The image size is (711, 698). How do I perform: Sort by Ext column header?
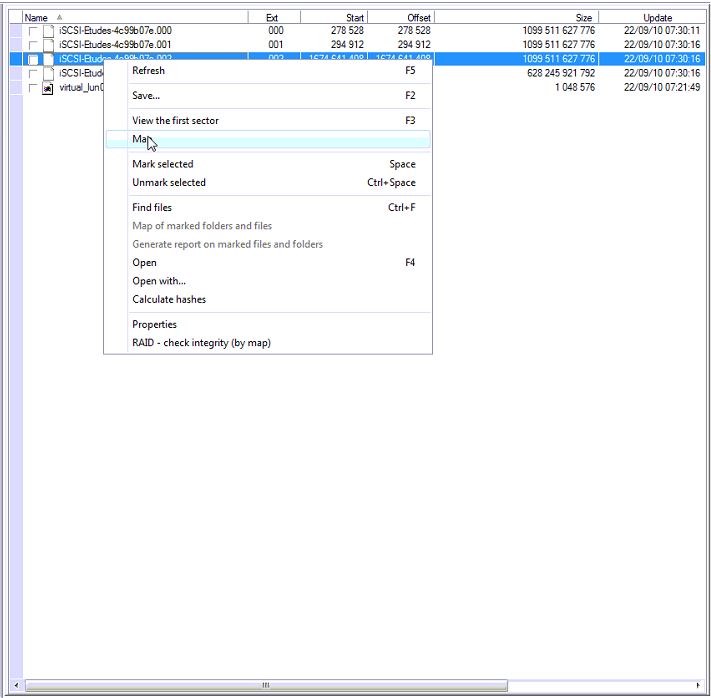[x=274, y=18]
